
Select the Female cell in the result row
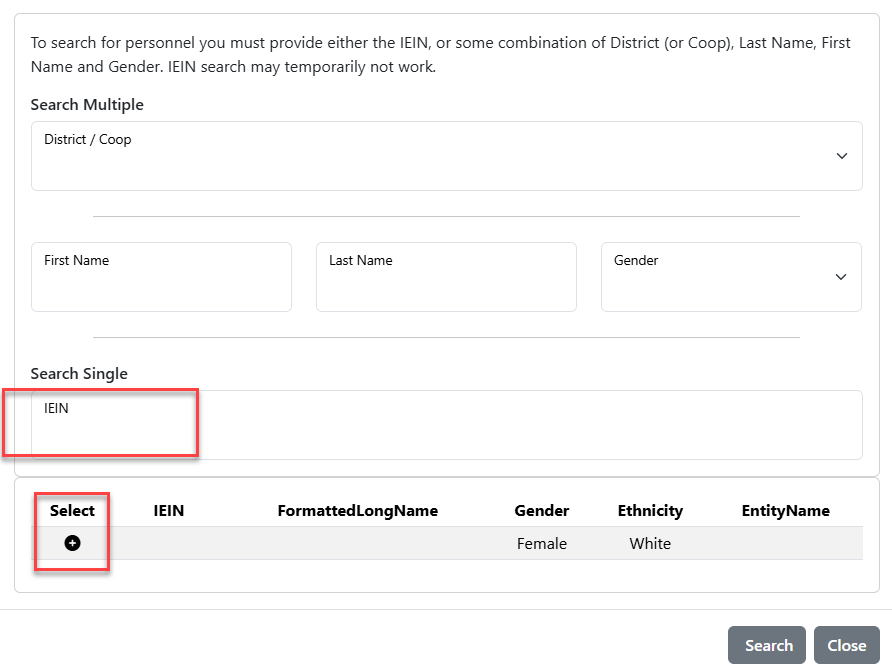[542, 543]
